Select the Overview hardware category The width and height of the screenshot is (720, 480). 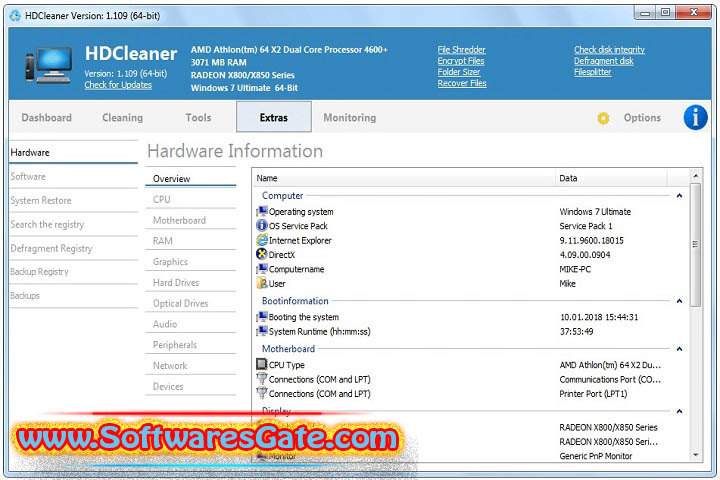pos(191,179)
